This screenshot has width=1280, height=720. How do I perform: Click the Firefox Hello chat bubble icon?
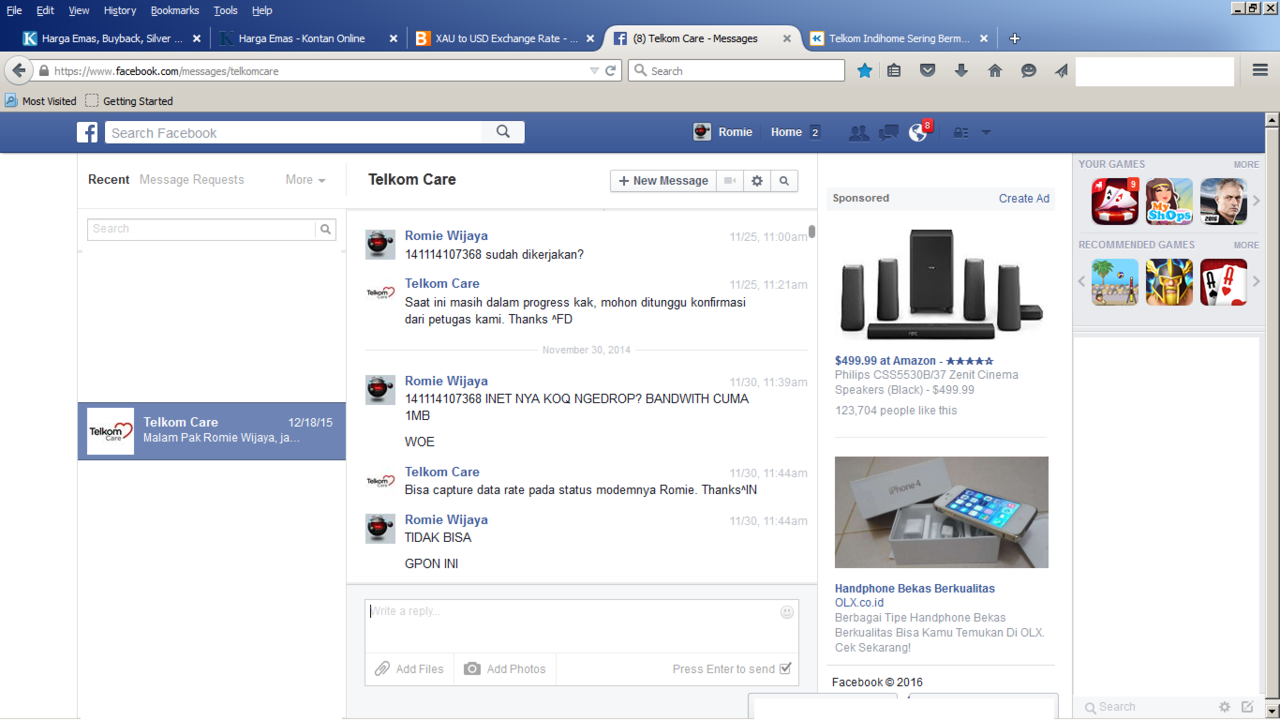[x=1028, y=71]
